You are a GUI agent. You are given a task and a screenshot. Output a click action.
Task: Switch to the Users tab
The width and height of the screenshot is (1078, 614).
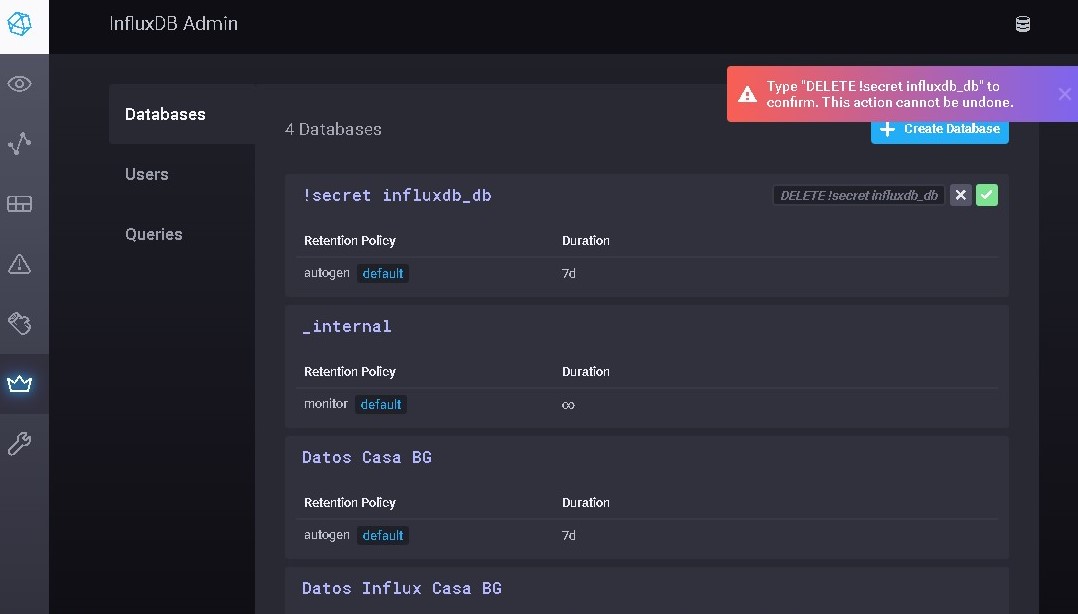182,174
